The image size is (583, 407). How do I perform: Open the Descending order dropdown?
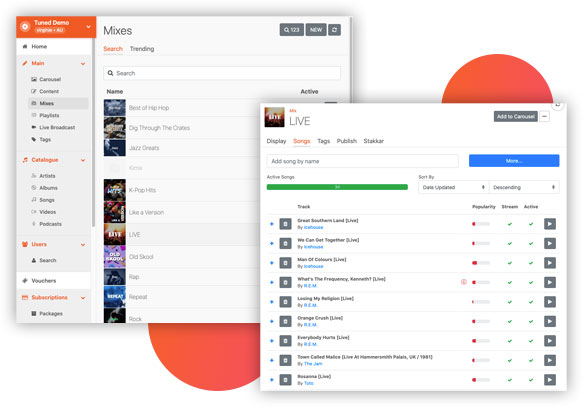pos(524,187)
